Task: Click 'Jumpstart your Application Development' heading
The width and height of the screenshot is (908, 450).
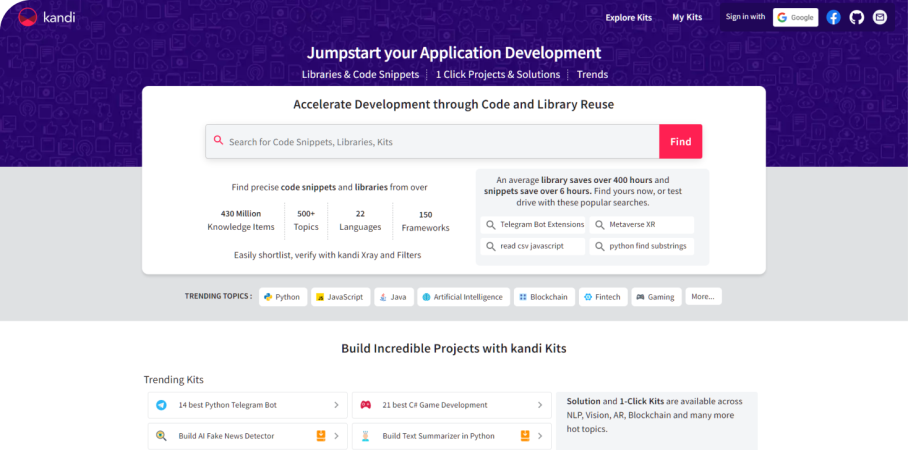Action: click(x=454, y=53)
